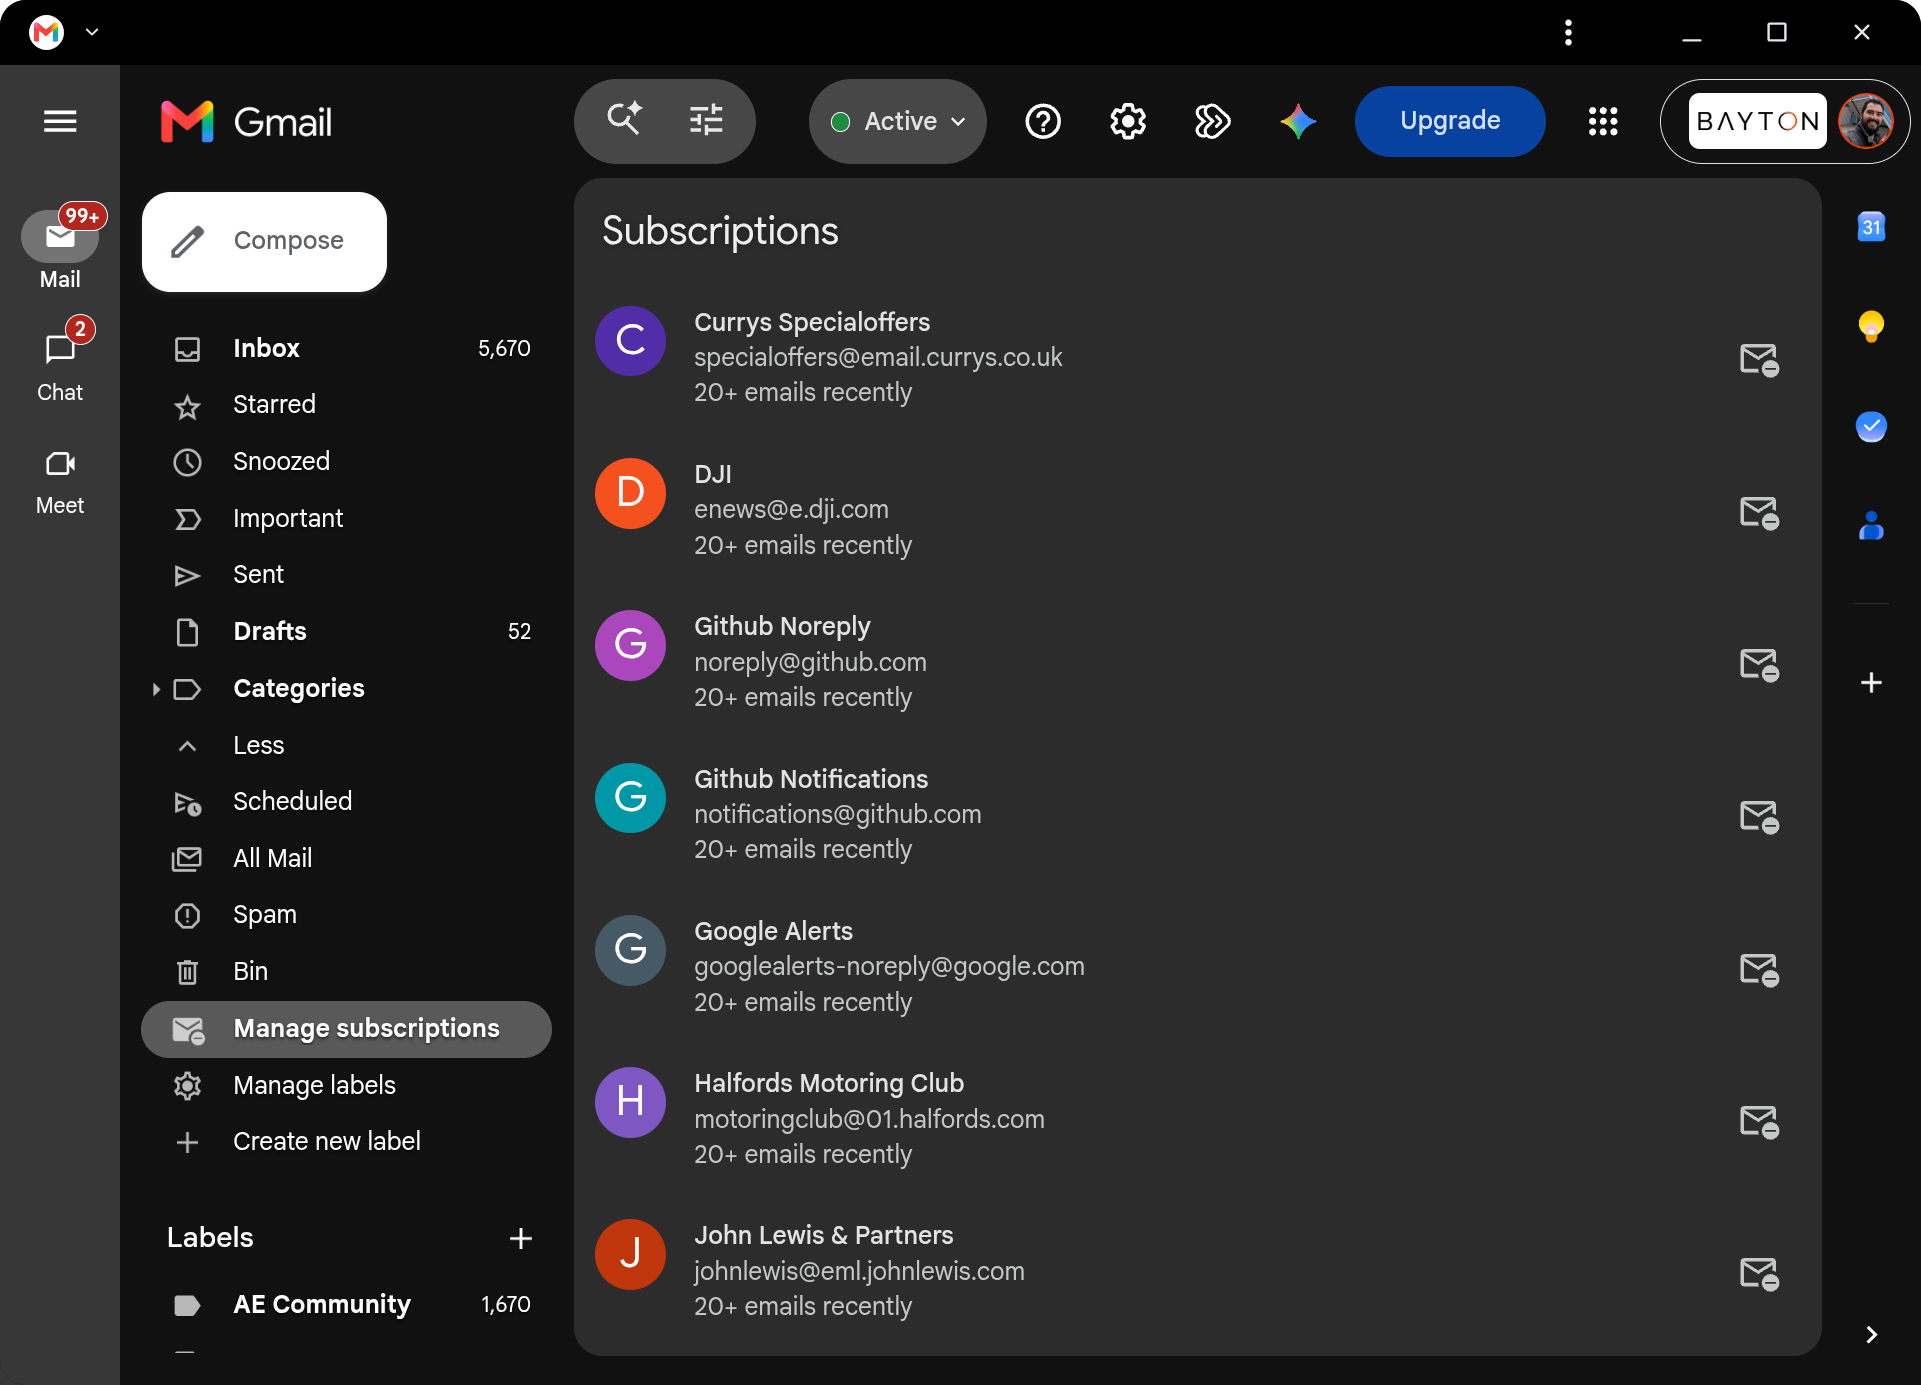1921x1385 pixels.
Task: Expand the Categories tree arrow
Action: pyautogui.click(x=156, y=688)
